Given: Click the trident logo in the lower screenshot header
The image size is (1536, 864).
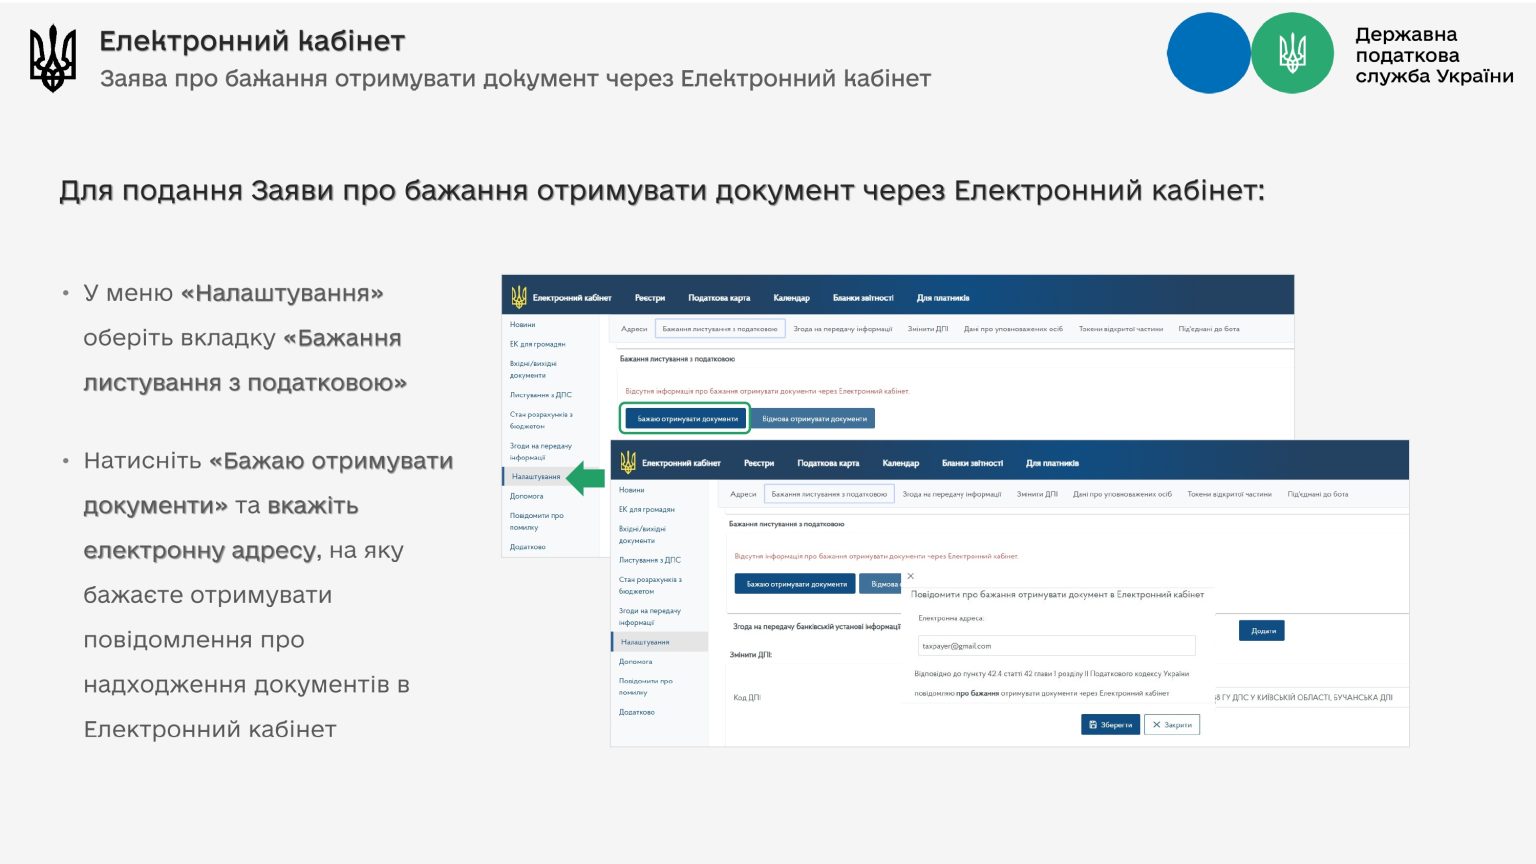Looking at the screenshot, I should coord(628,462).
